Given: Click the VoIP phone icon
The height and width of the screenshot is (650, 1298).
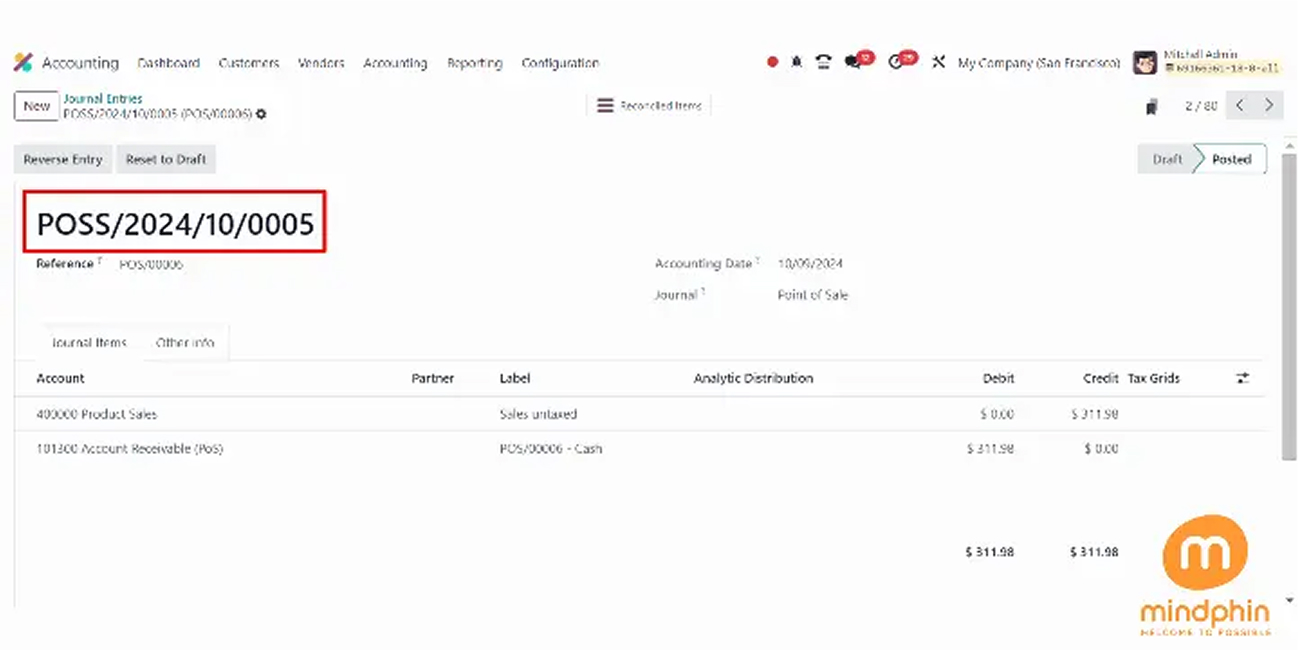Looking at the screenshot, I should coord(823,62).
